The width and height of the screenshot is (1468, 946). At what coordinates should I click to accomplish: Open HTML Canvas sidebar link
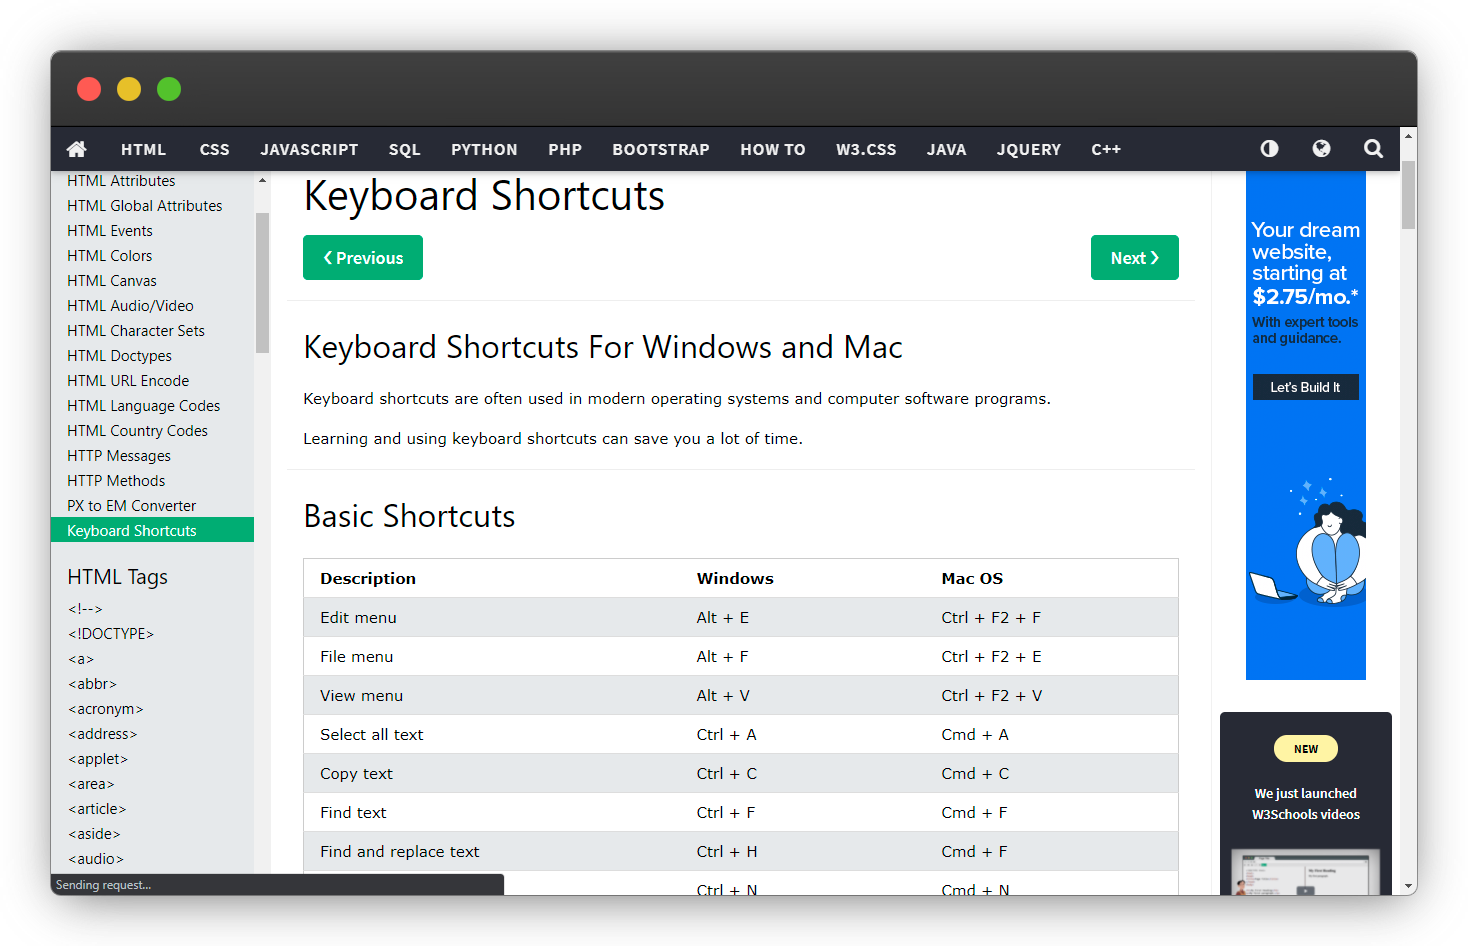112,281
